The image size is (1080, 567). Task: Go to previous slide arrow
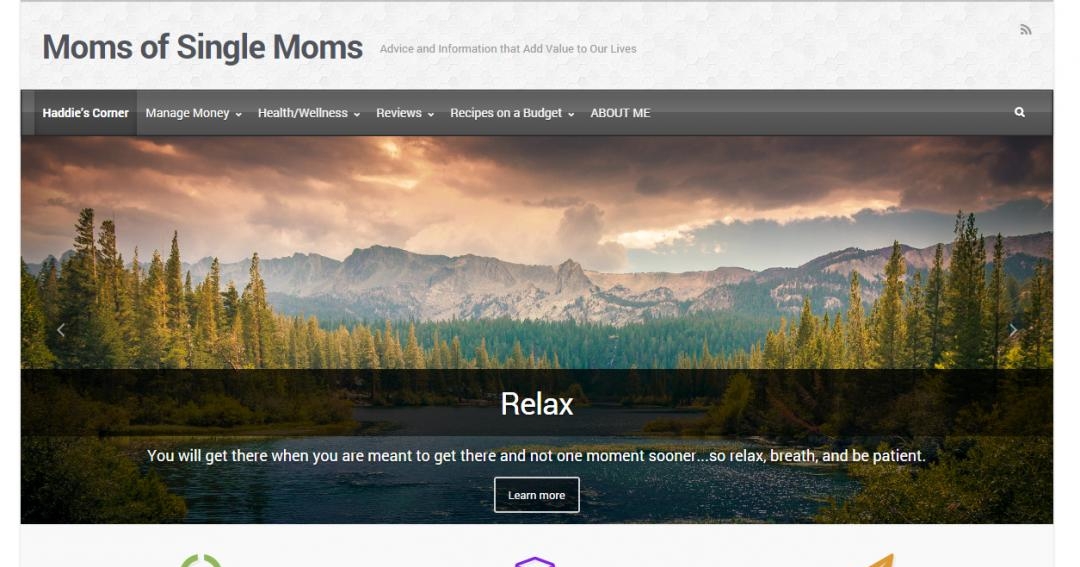click(61, 330)
